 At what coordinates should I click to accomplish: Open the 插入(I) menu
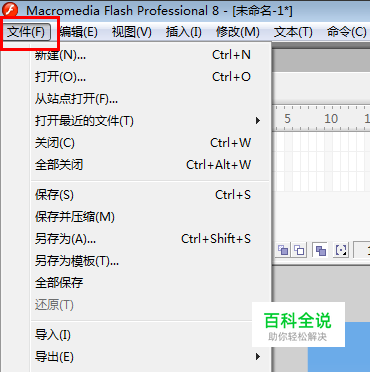(x=184, y=32)
